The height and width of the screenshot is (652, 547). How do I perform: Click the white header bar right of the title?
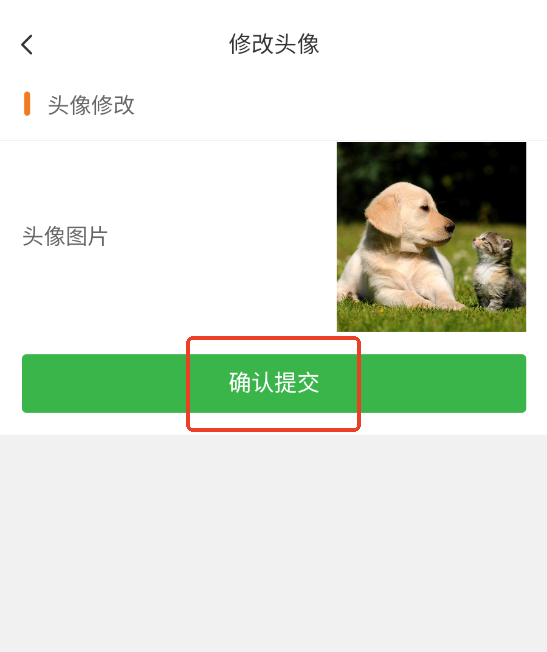point(433,44)
